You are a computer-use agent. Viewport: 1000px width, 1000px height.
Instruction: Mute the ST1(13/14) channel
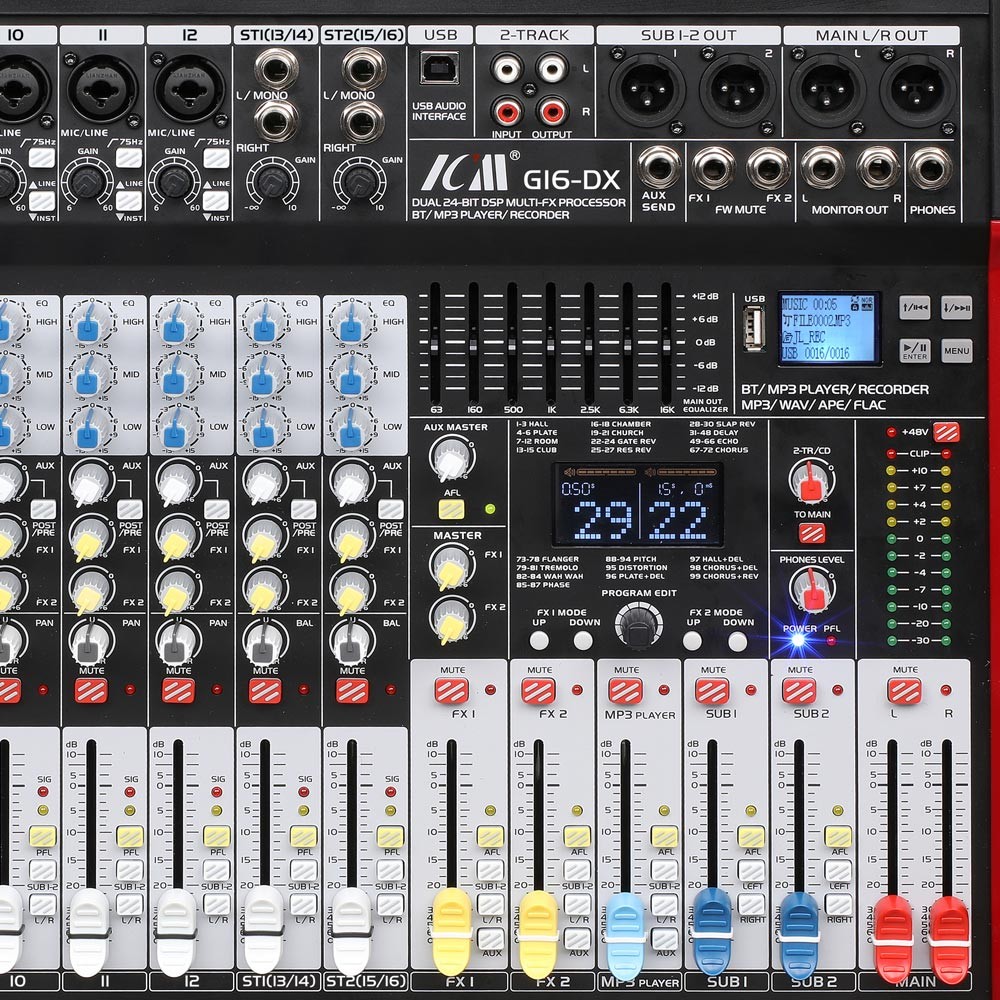pyautogui.click(x=265, y=691)
